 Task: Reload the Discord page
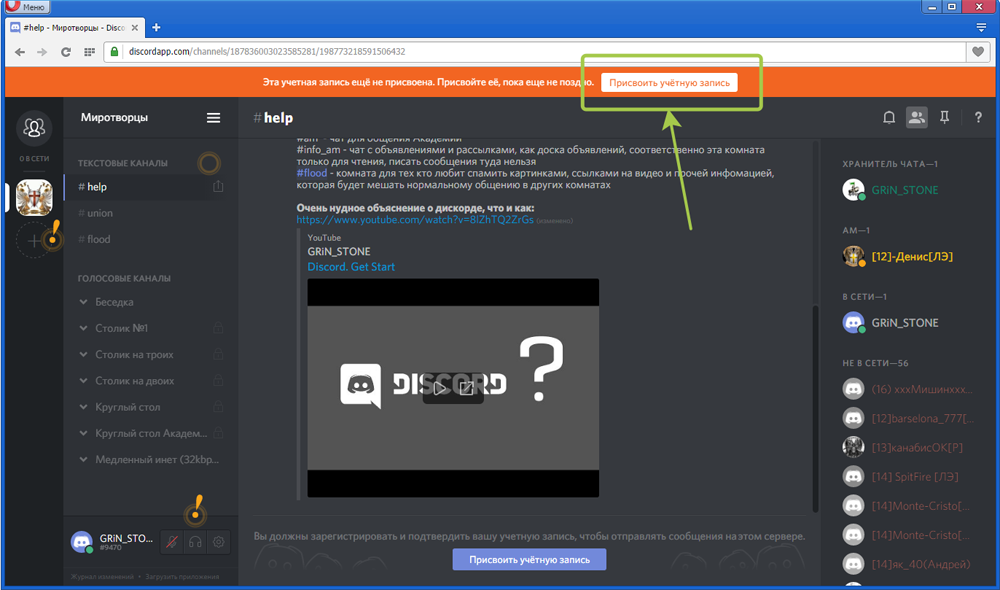point(66,52)
